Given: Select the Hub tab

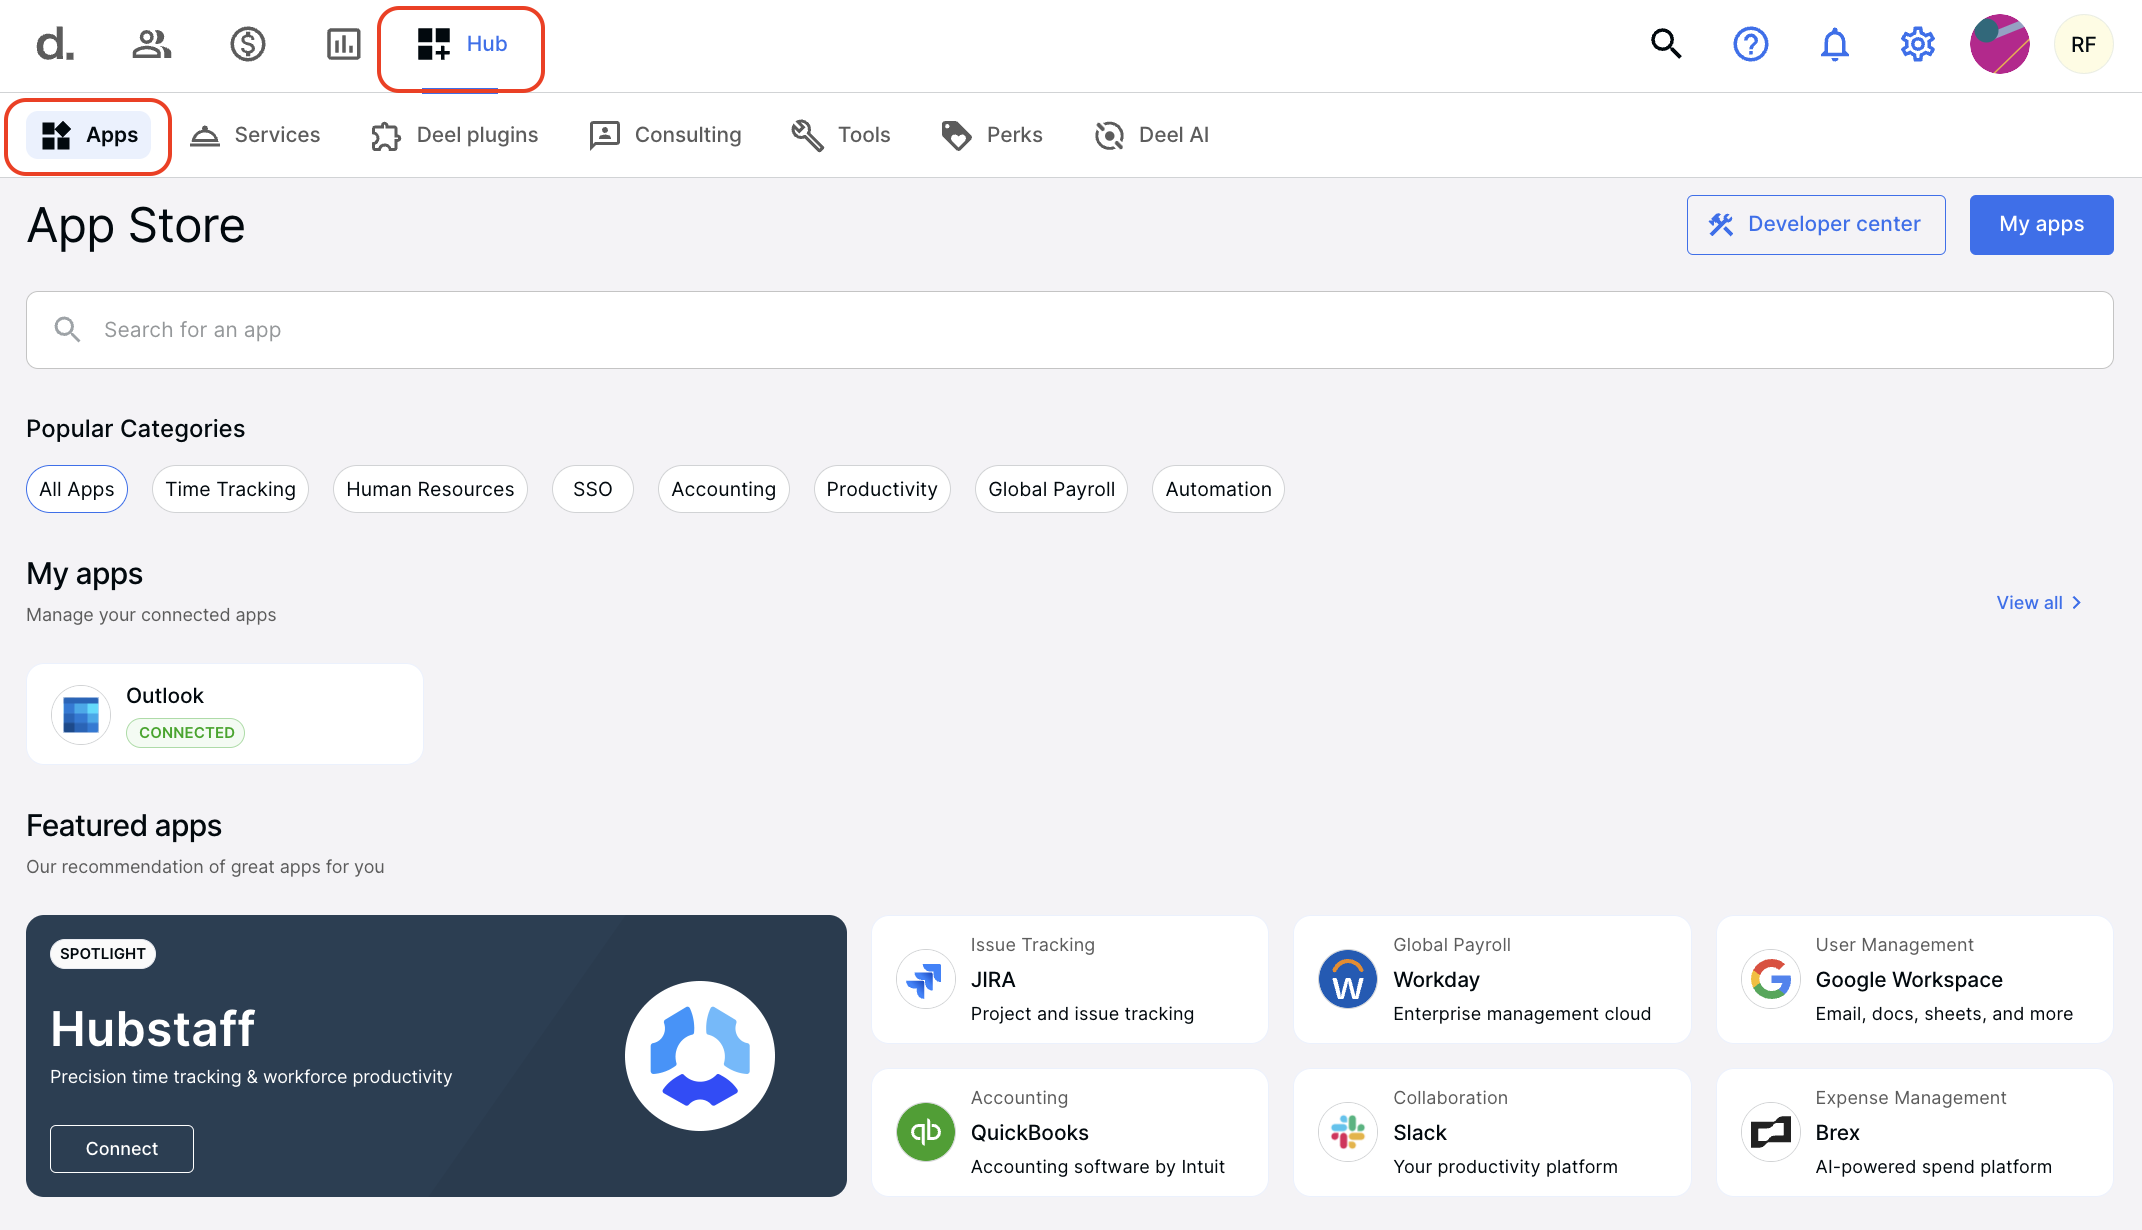Looking at the screenshot, I should click(461, 44).
